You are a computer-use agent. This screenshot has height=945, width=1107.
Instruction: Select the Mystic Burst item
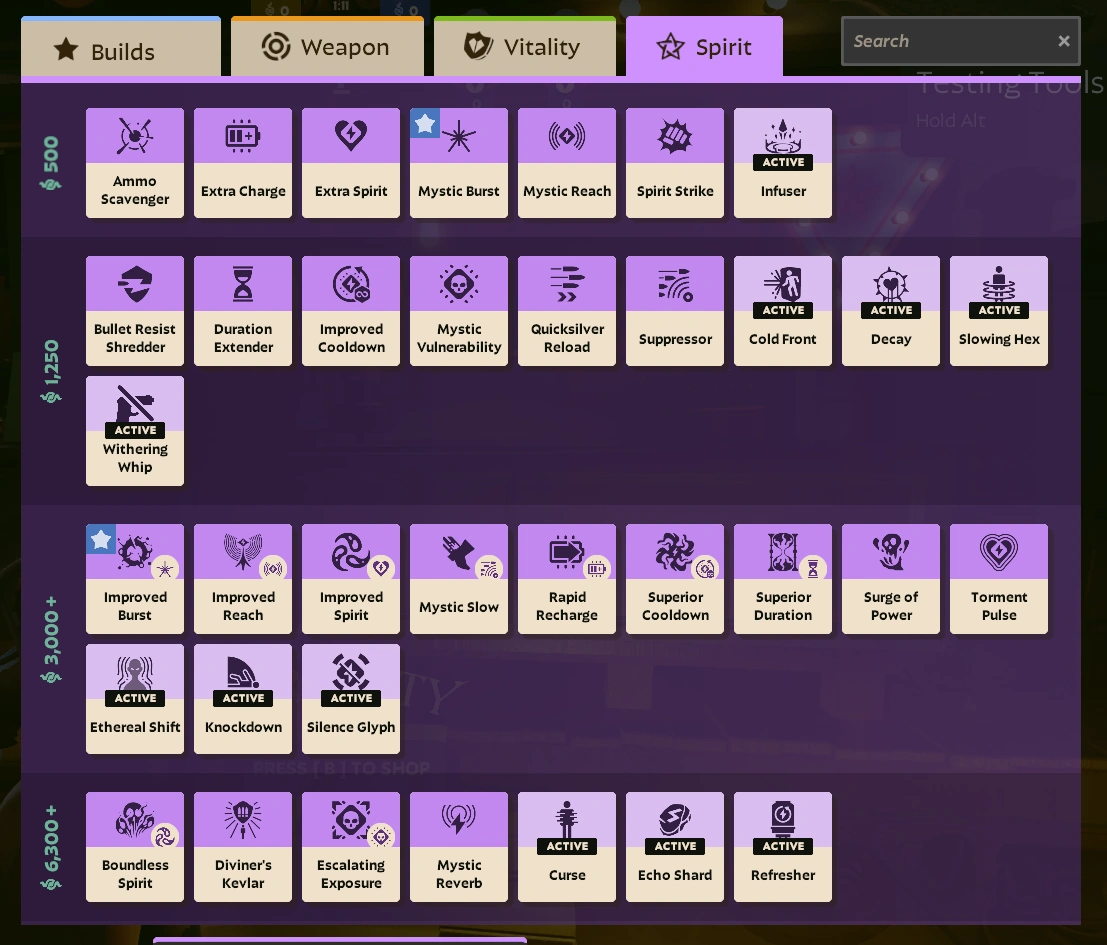coord(459,163)
